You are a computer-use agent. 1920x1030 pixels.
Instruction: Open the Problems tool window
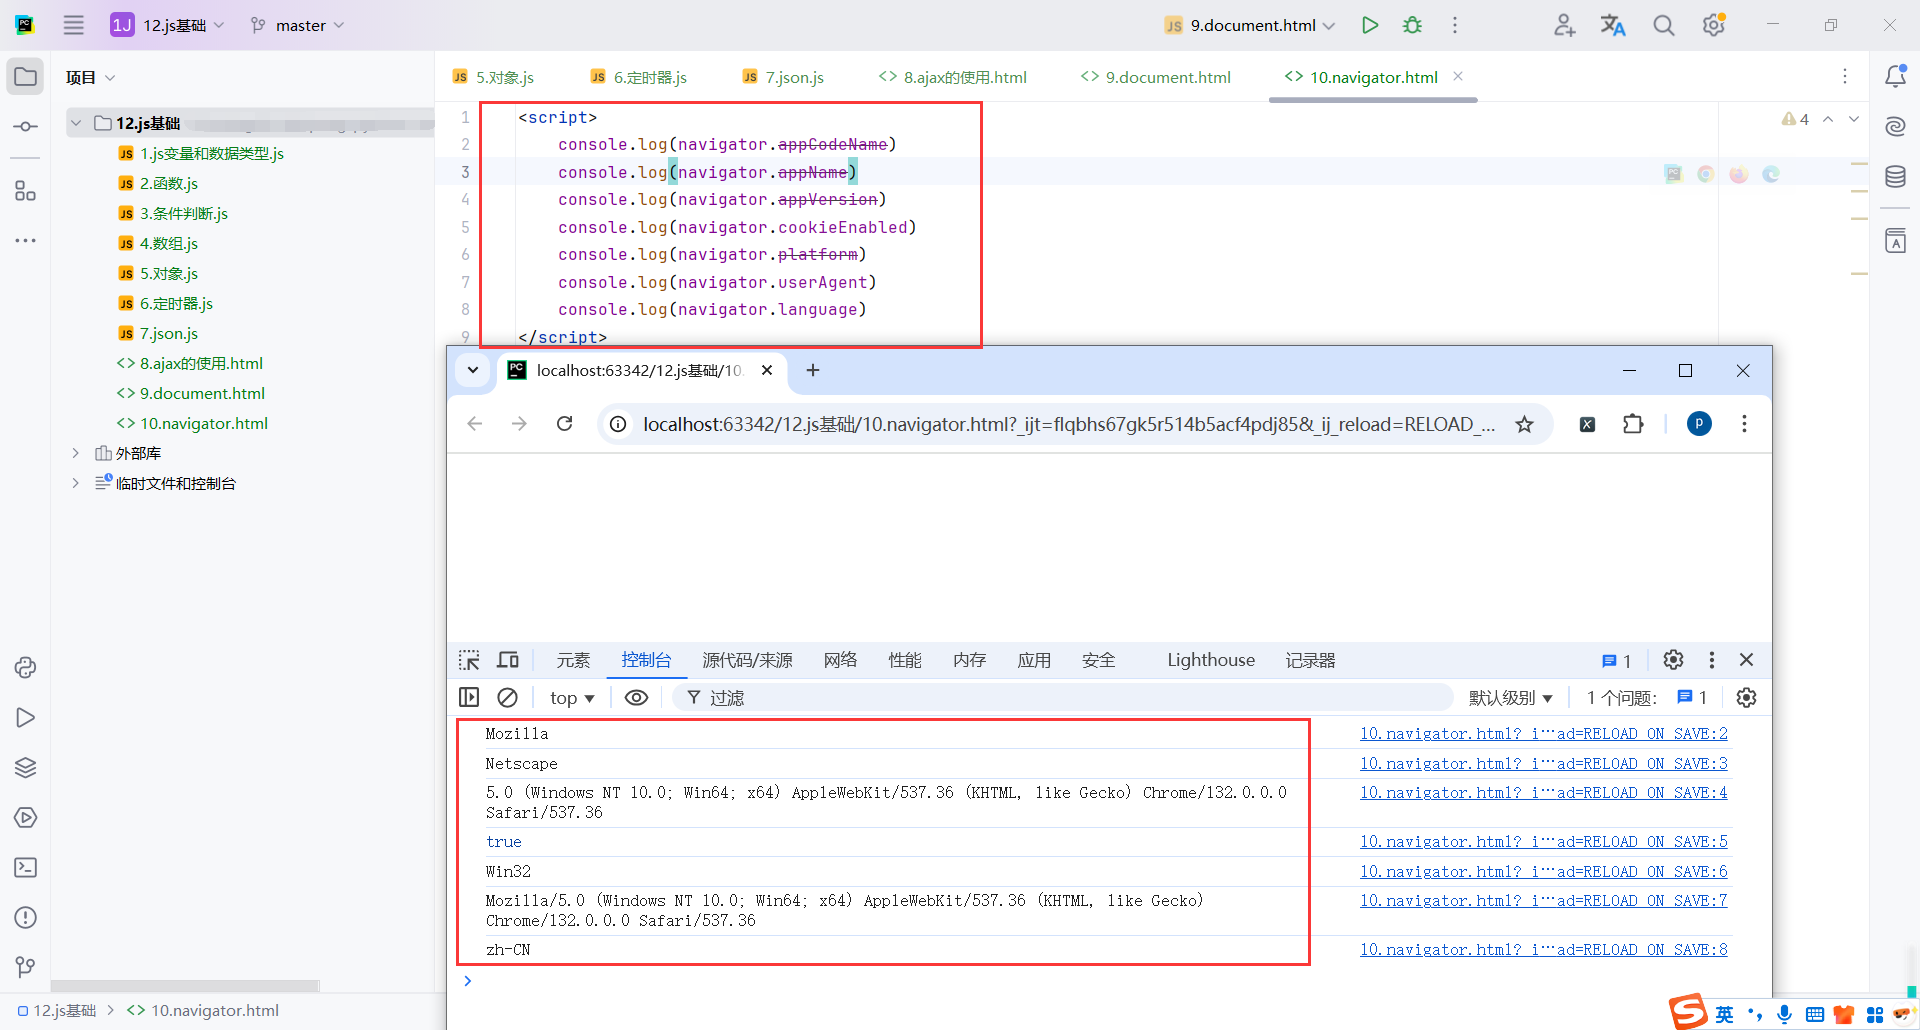25,918
